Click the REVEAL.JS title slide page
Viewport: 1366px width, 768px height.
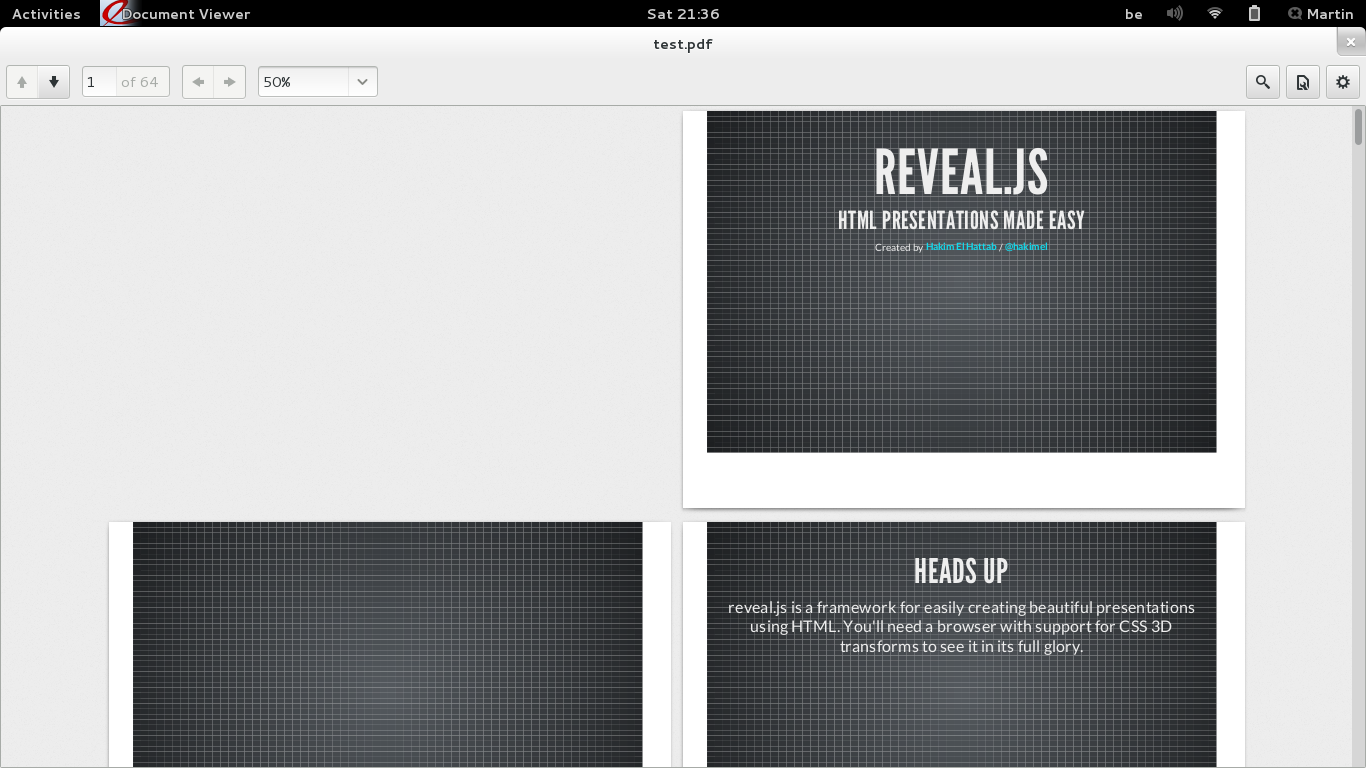pyautogui.click(x=964, y=309)
